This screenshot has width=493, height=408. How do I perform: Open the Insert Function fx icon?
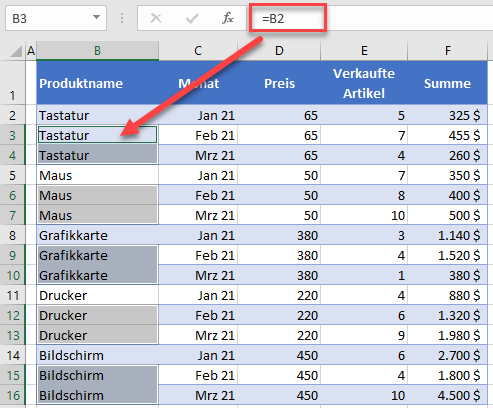pos(228,18)
